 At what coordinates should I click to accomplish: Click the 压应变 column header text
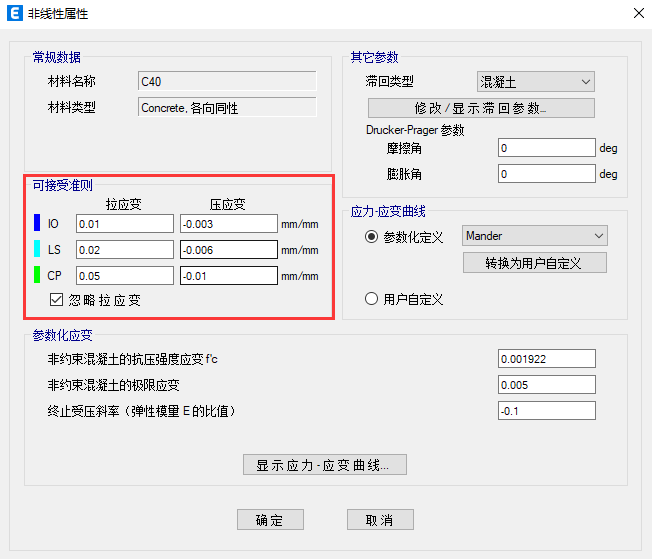227,204
